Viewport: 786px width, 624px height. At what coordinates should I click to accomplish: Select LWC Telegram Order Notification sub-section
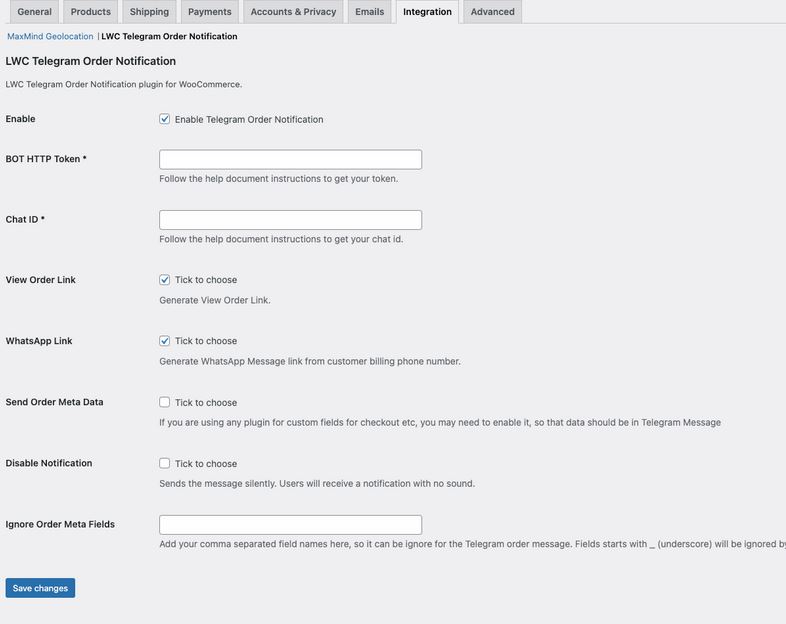(169, 36)
